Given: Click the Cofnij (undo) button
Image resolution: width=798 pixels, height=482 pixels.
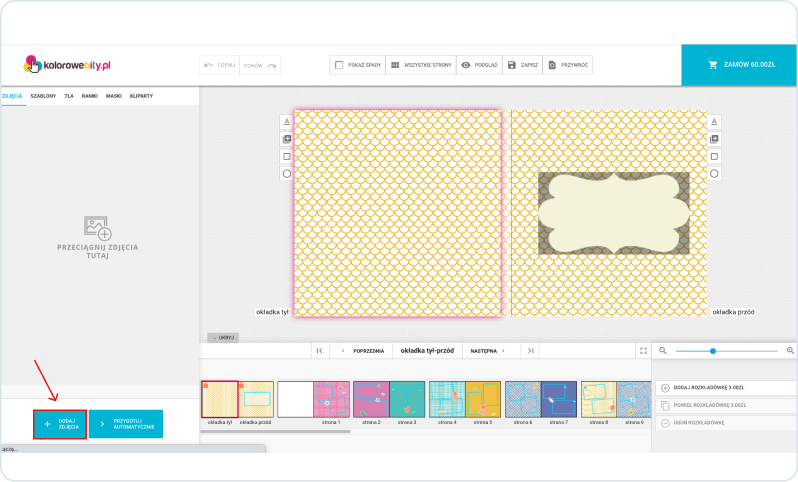Looking at the screenshot, I should (219, 65).
